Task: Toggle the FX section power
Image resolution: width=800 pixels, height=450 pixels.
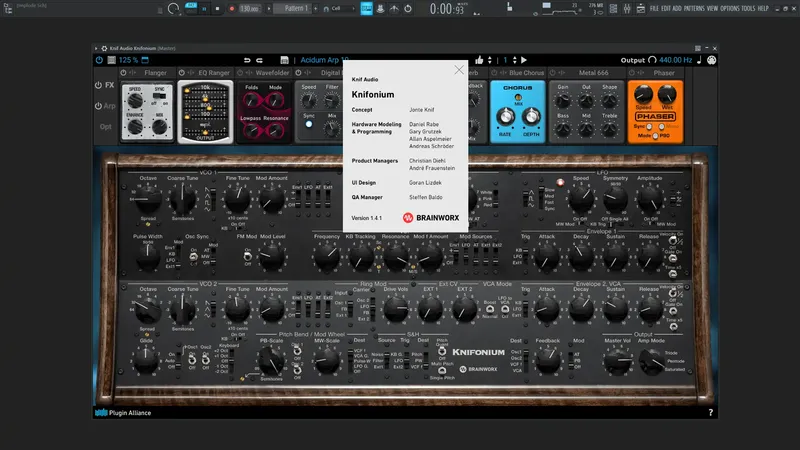Action: coord(98,85)
